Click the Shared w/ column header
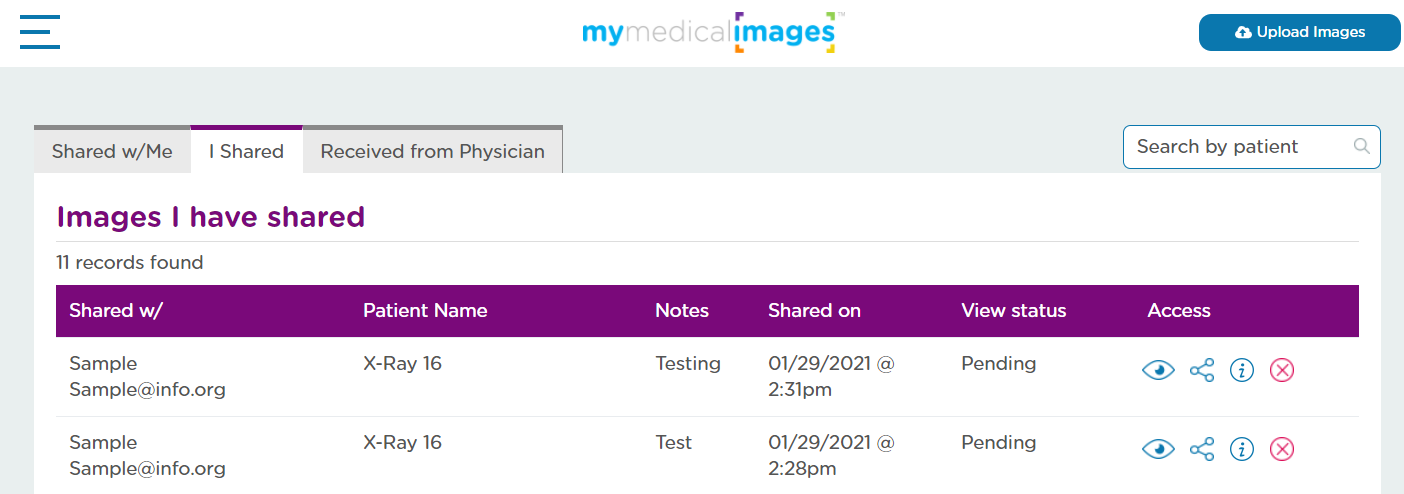The height and width of the screenshot is (494, 1404). click(x=115, y=311)
